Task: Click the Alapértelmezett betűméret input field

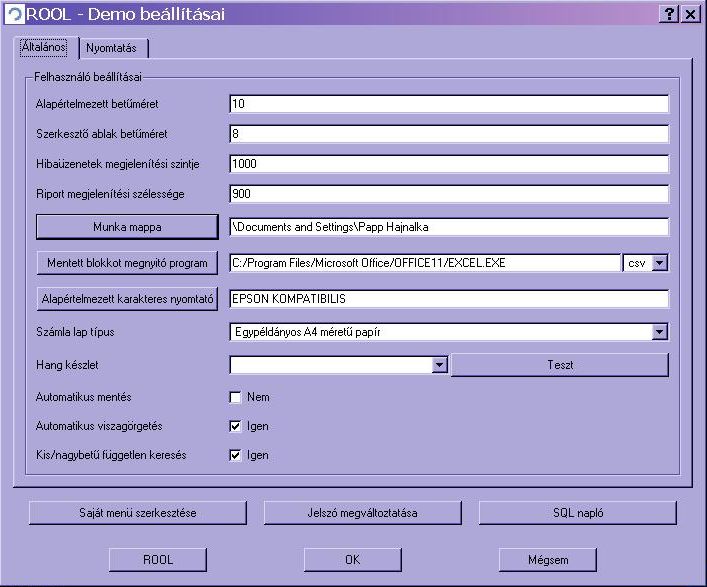Action: coord(448,104)
